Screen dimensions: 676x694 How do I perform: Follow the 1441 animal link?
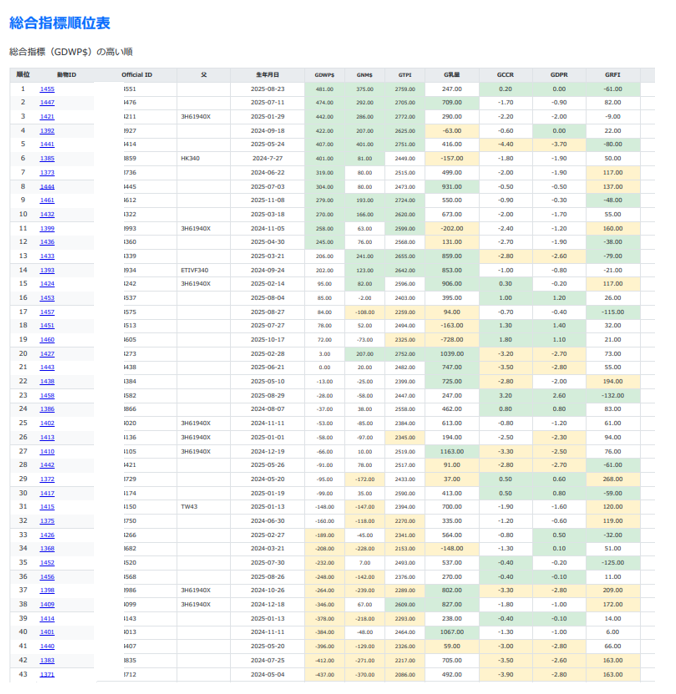(47, 144)
